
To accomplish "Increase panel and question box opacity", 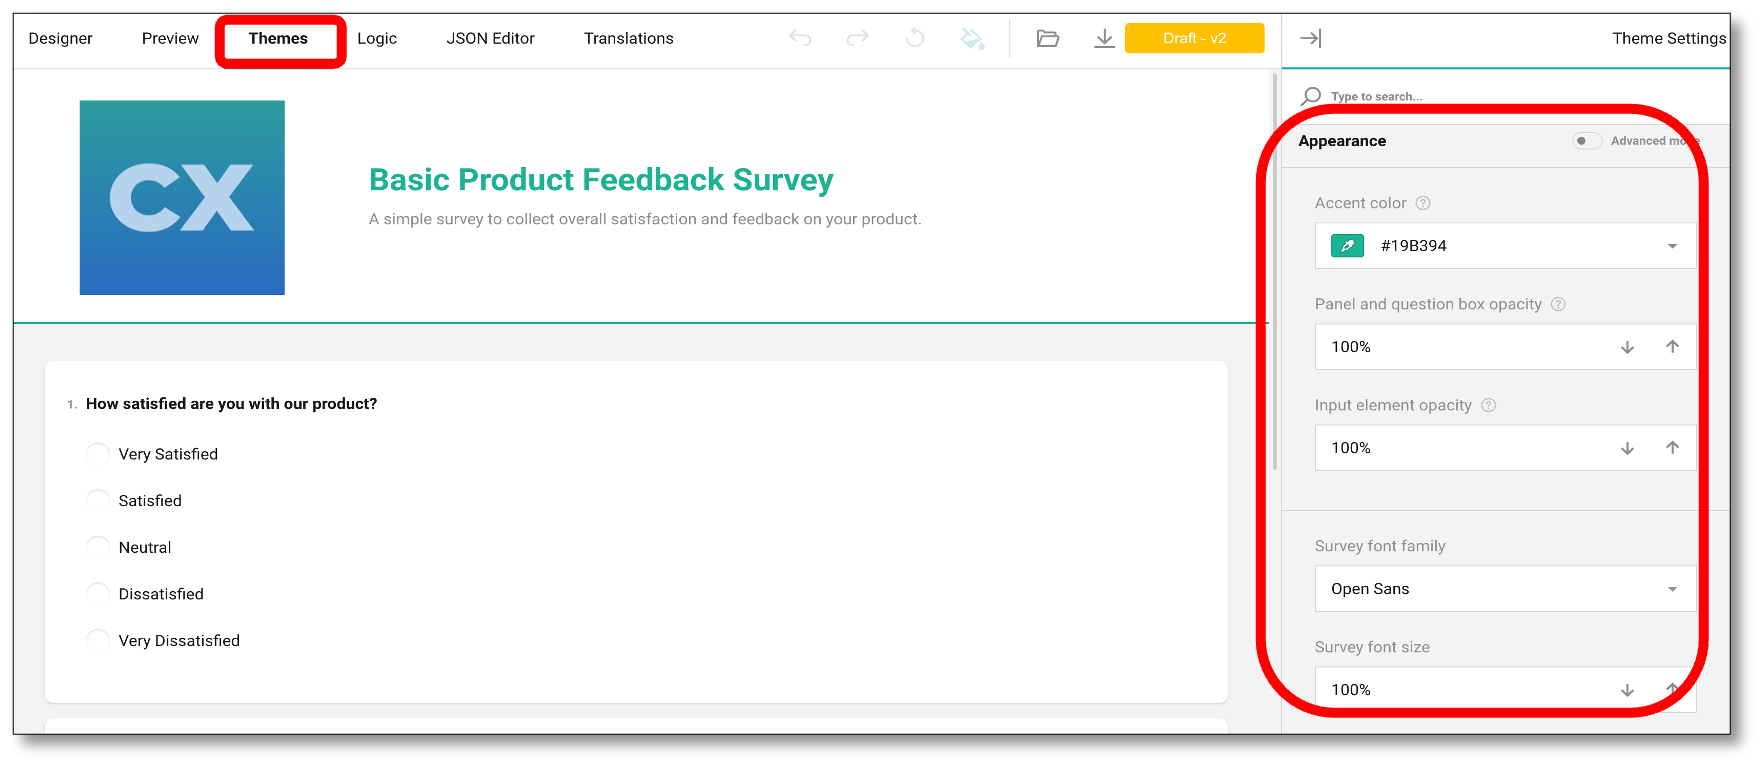I will (1672, 347).
